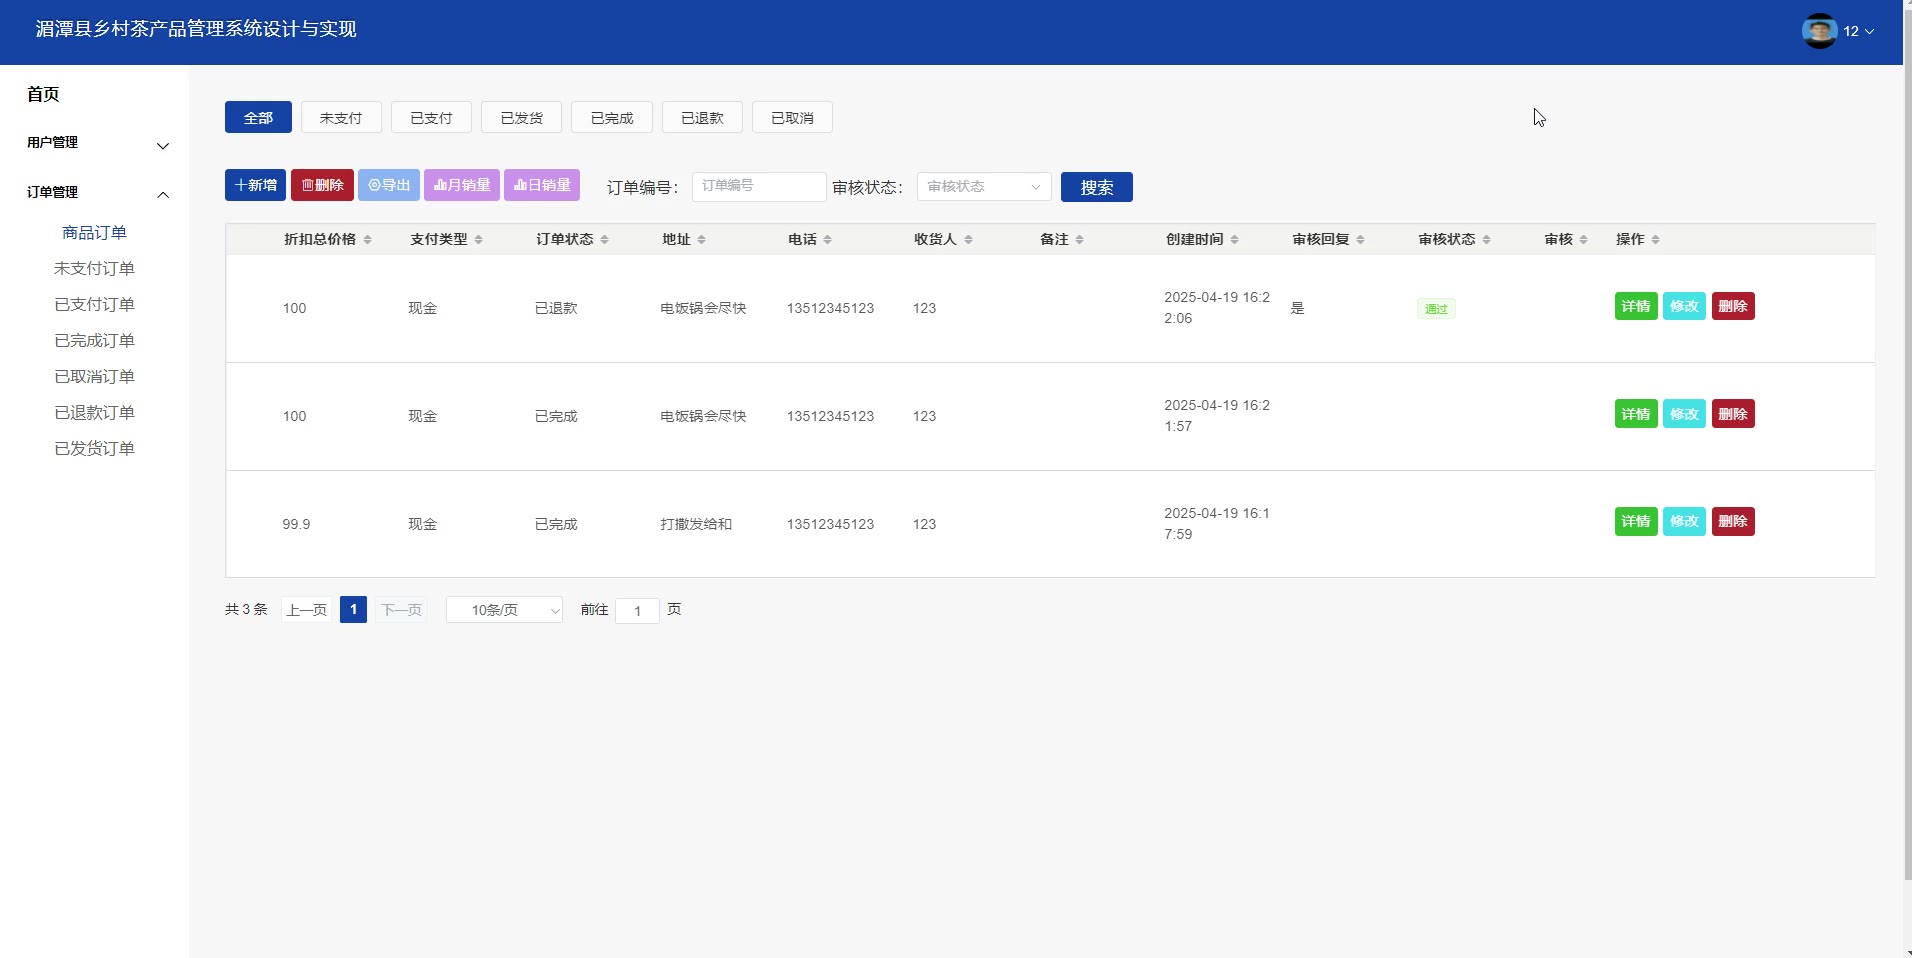Collapse the 订单管理 sidebar menu

[x=97, y=193]
